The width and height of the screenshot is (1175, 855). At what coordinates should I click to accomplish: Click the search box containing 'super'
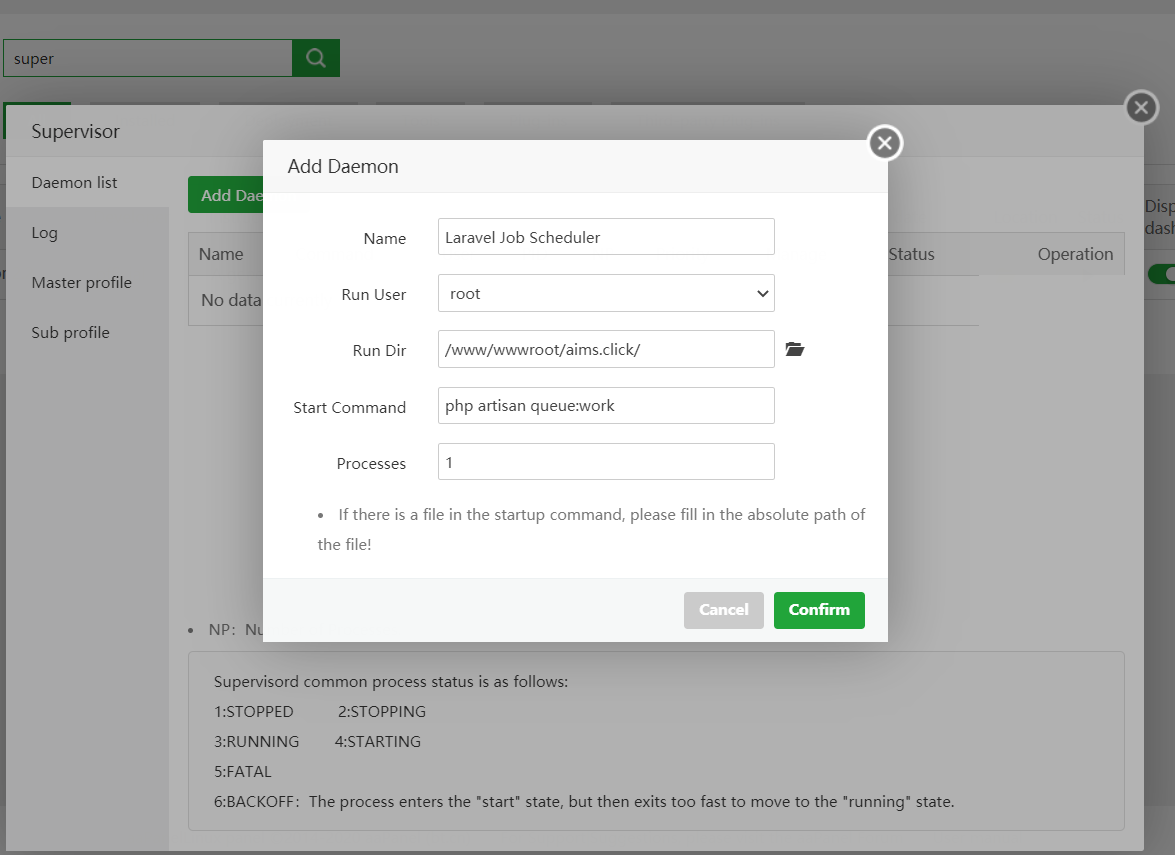148,58
